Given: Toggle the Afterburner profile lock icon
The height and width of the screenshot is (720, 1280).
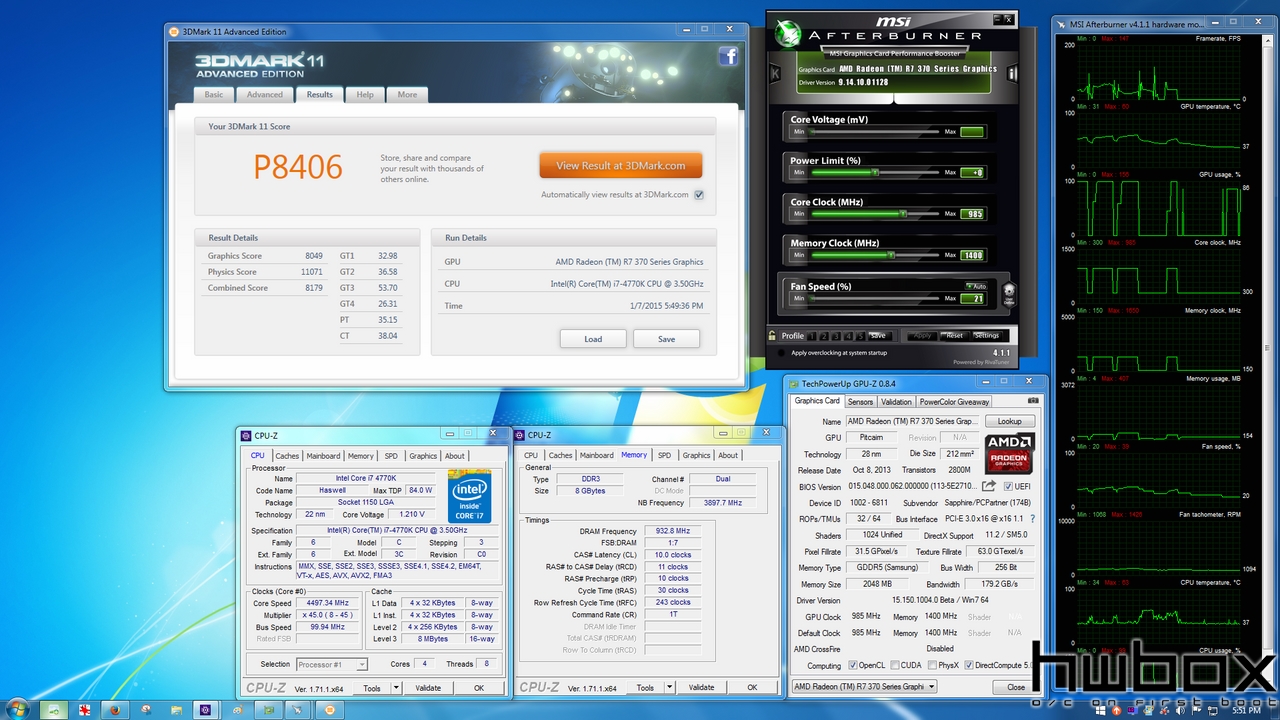Looking at the screenshot, I should coord(773,335).
